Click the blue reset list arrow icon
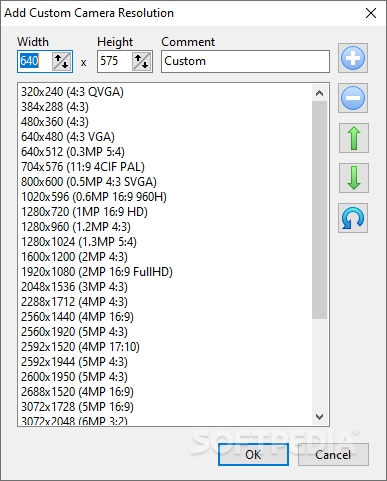 click(x=353, y=218)
